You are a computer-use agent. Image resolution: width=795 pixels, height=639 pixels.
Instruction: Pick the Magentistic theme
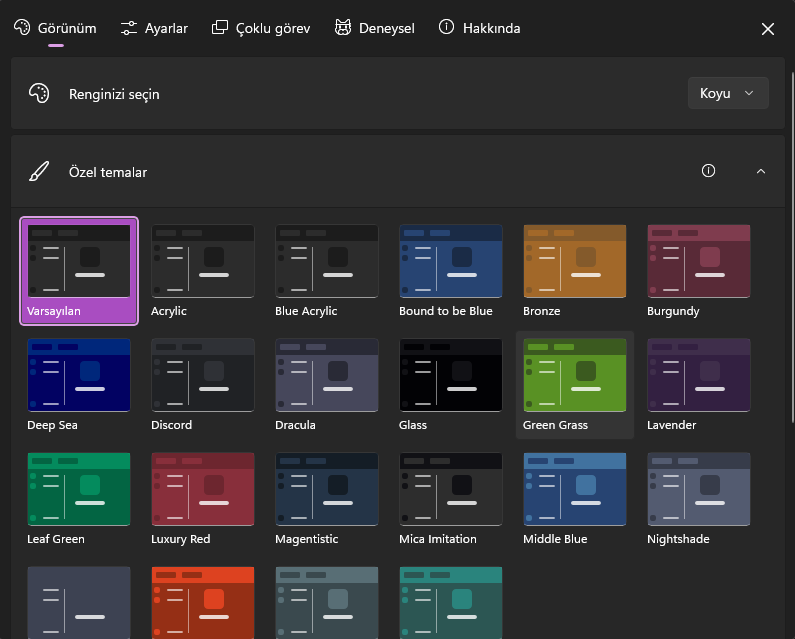coord(327,500)
